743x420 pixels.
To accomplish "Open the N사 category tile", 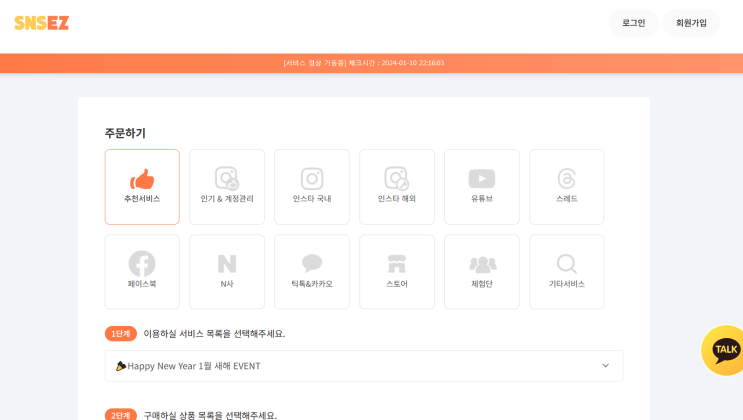I will 227,272.
